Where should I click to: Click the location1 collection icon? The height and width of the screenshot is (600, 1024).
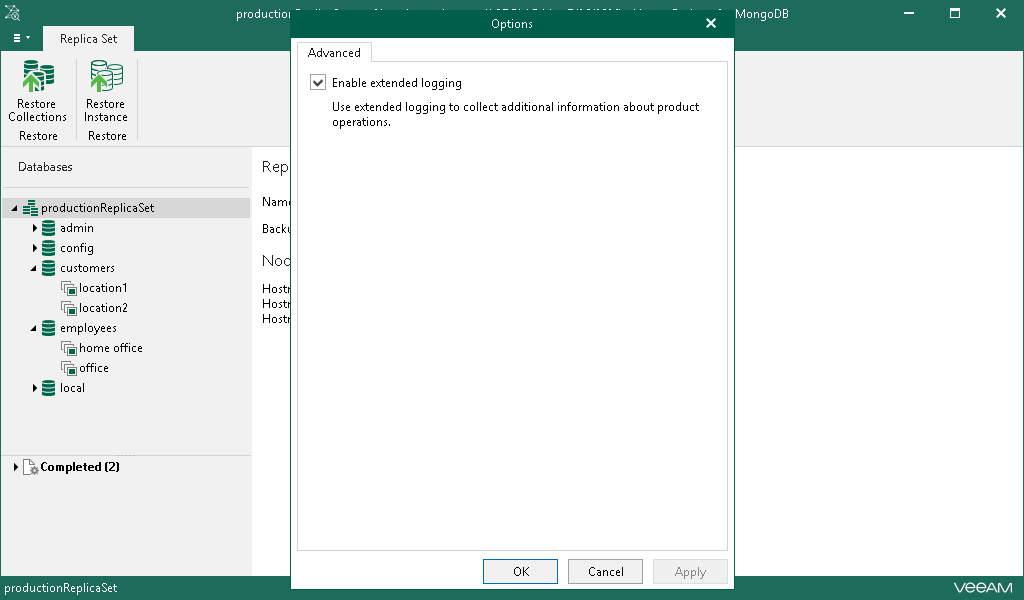point(69,288)
